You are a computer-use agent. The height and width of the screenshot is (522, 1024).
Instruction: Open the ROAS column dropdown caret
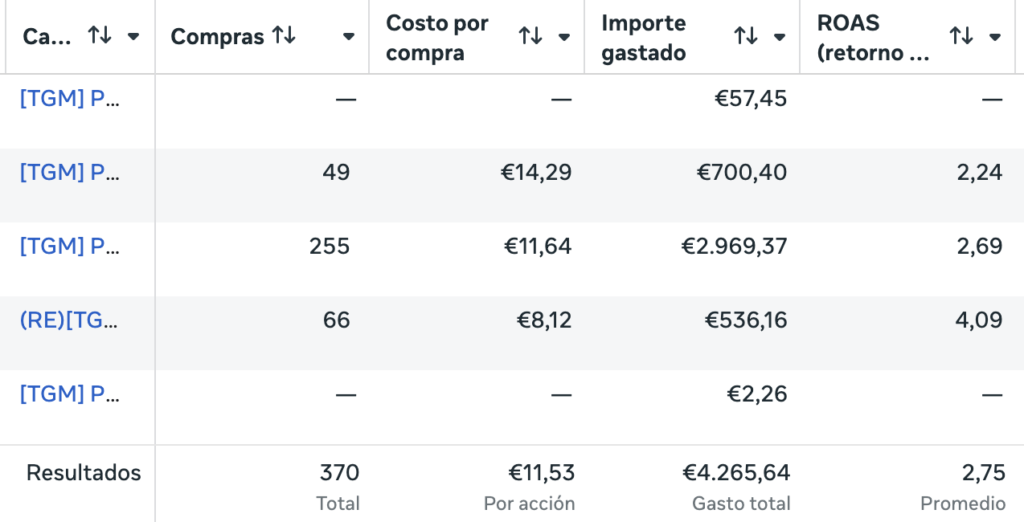click(x=995, y=37)
